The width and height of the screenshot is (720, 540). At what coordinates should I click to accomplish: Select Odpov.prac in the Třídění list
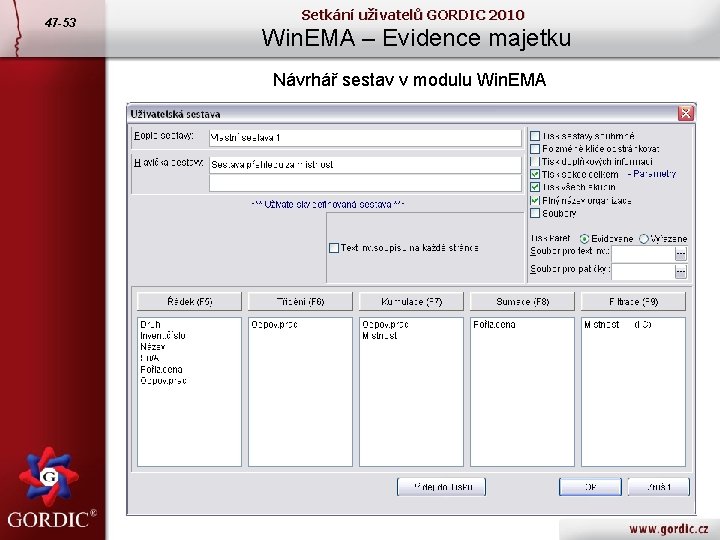click(x=275, y=325)
